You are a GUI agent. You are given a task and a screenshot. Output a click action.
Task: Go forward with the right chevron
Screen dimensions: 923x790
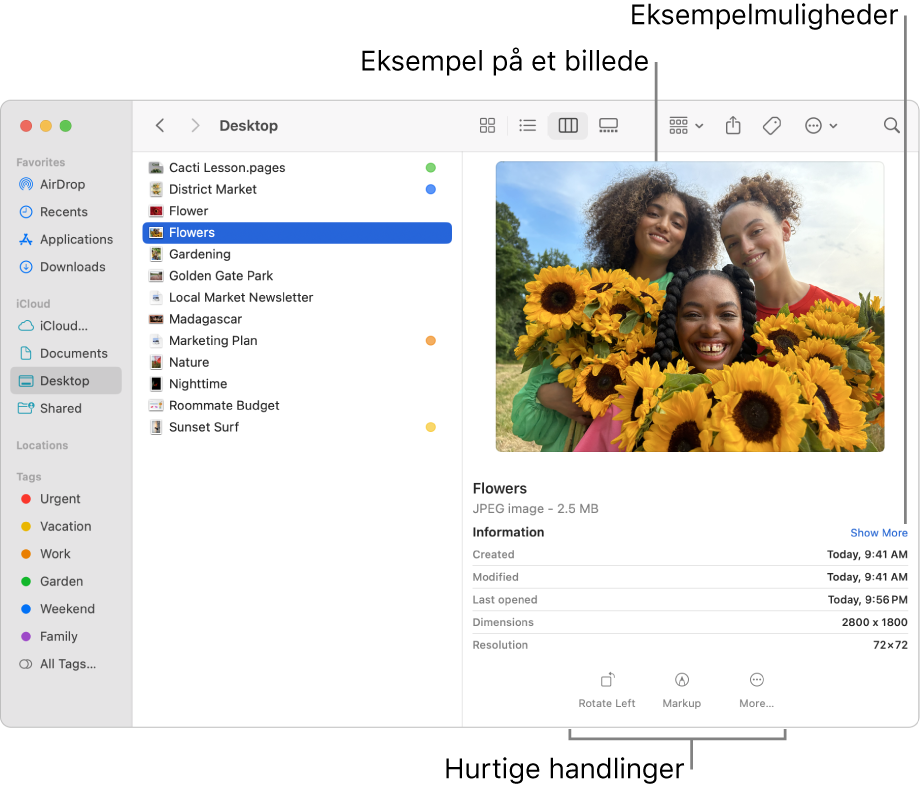(x=195, y=125)
